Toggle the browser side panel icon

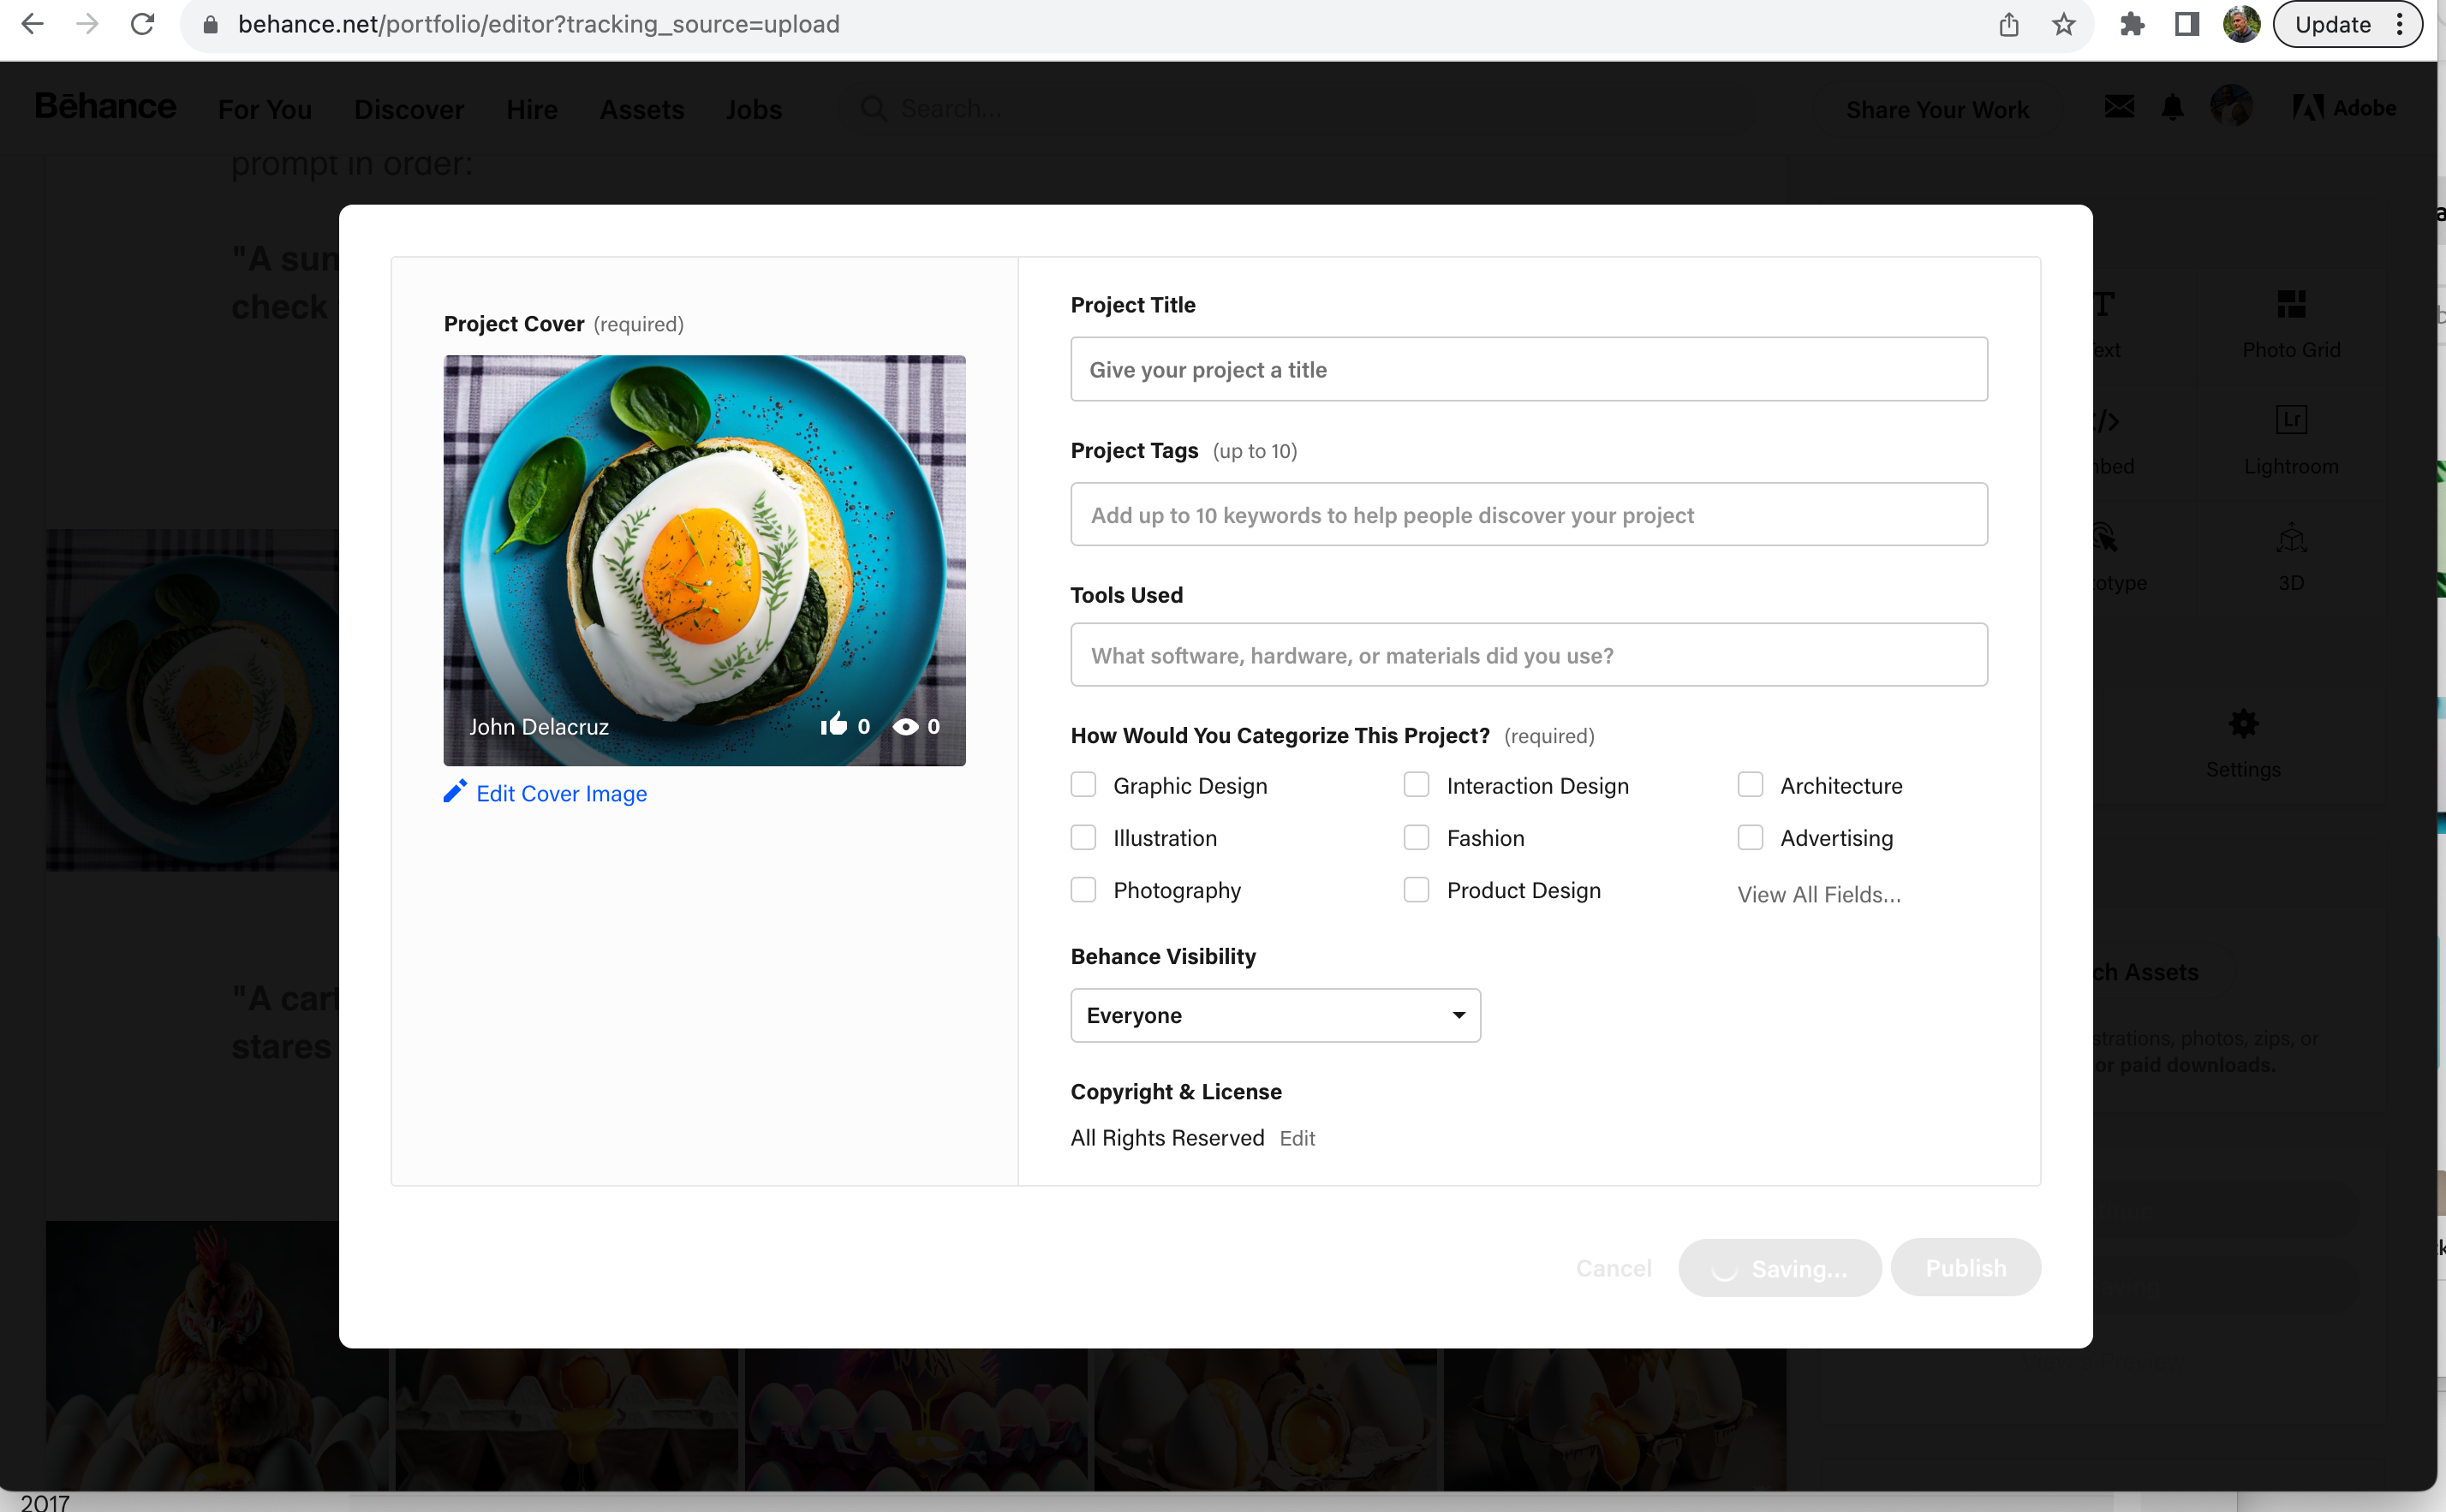pyautogui.click(x=2187, y=24)
